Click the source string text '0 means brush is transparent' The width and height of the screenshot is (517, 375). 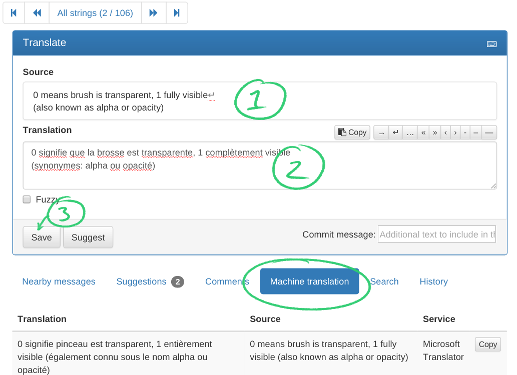tap(92, 95)
